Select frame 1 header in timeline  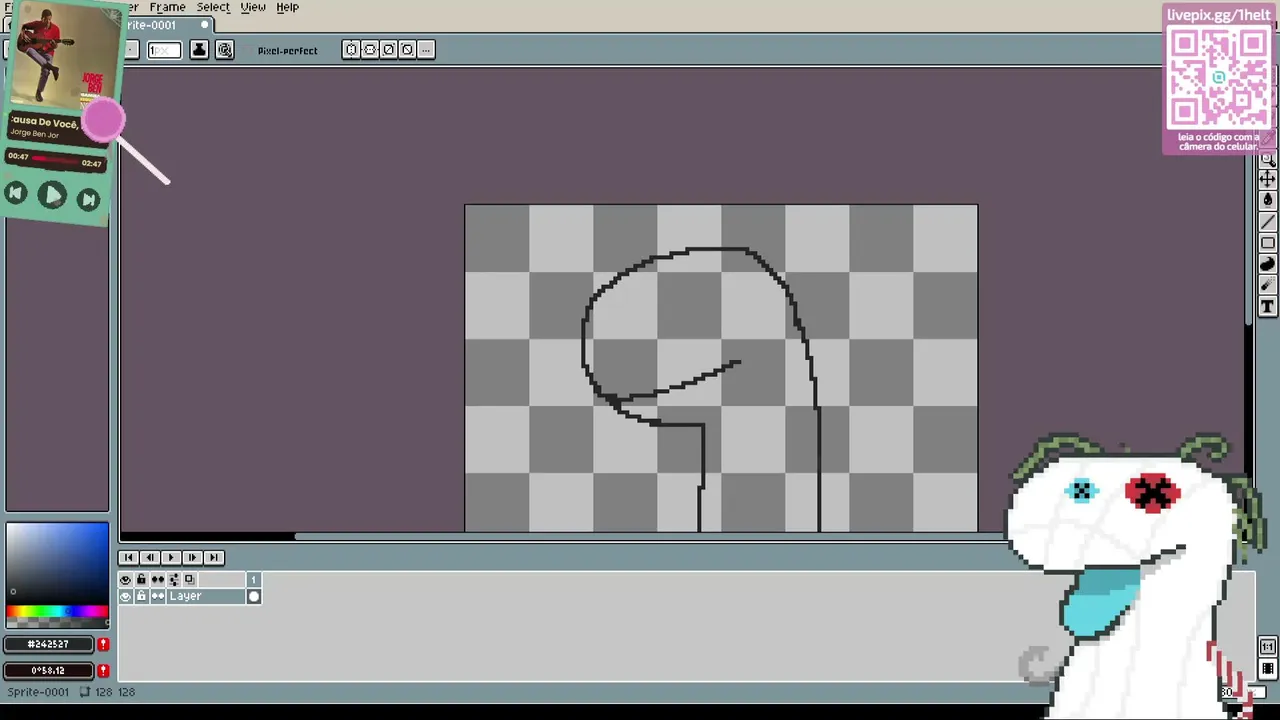point(254,580)
